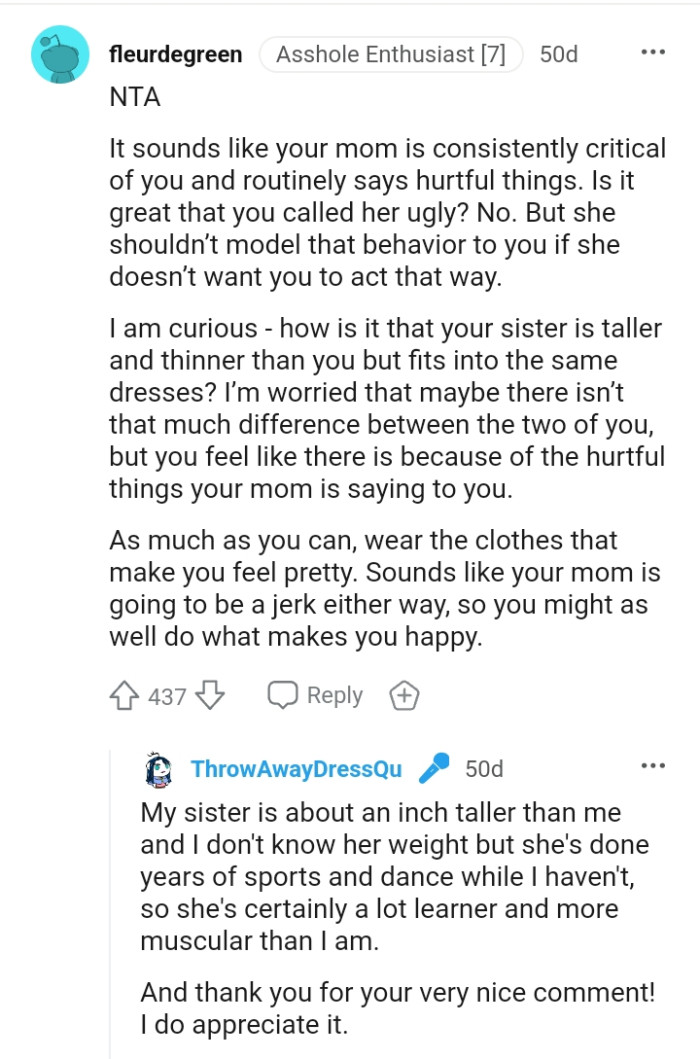This screenshot has width=700, height=1059.
Task: Open fleurdegreen's profile
Action: coord(175,55)
